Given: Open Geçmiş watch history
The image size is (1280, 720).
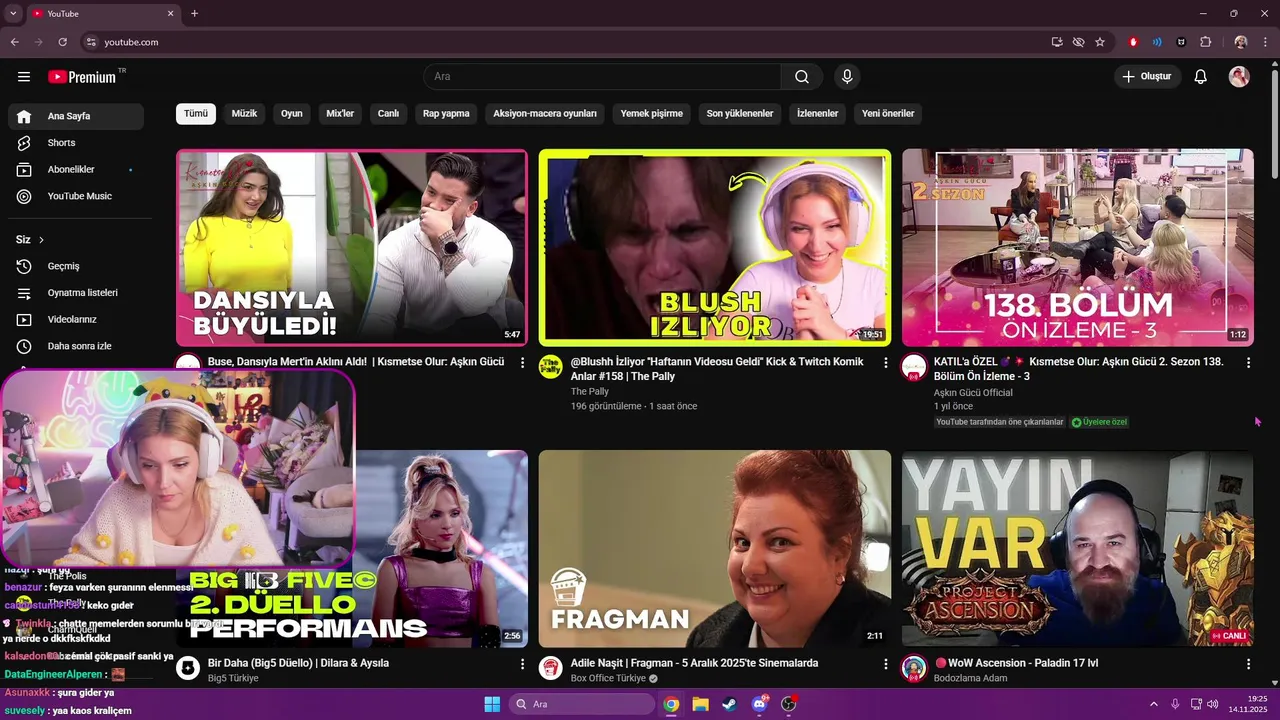Looking at the screenshot, I should pyautogui.click(x=76, y=266).
